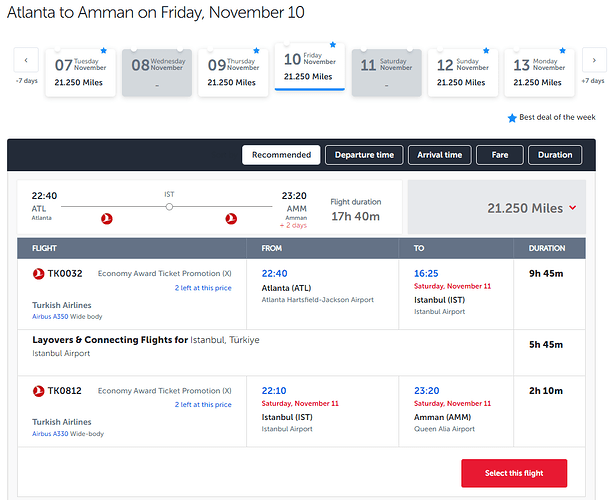Image resolution: width=610 pixels, height=500 pixels.
Task: Choose Monday November 13 date card
Action: coord(541,71)
